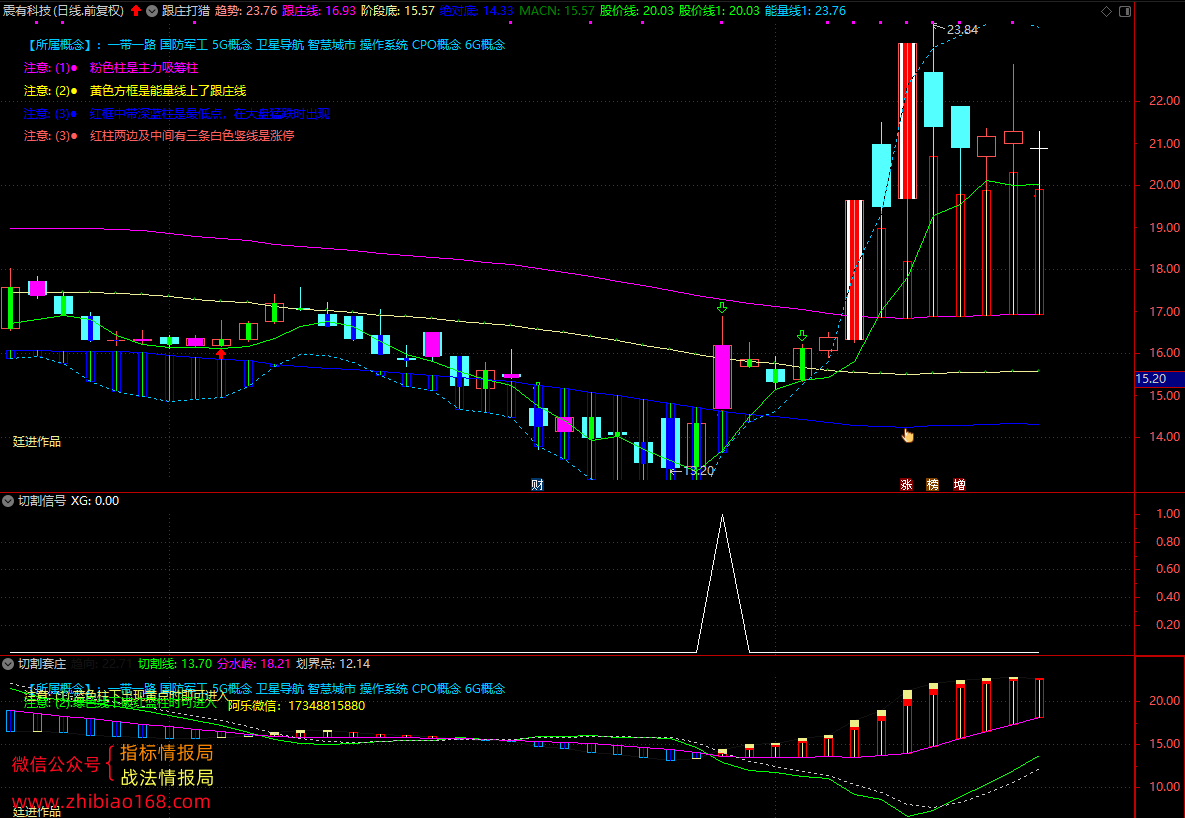Open the 5G概念 concept in top panel
1185x818 pixels.
232,45
